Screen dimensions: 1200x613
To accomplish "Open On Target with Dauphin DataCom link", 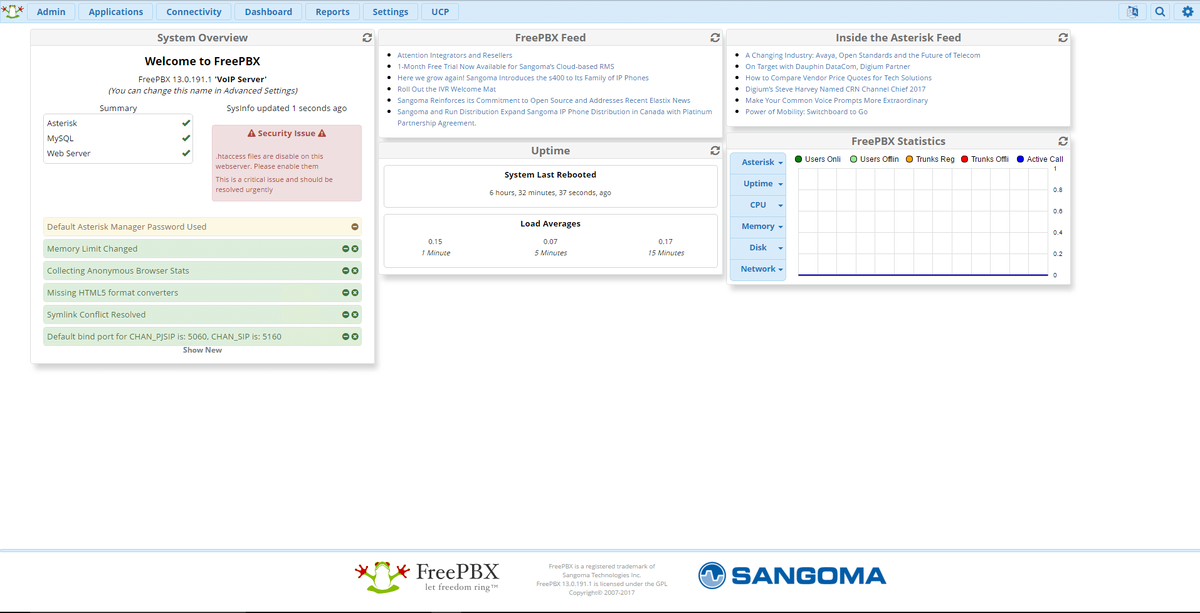I will coord(827,67).
